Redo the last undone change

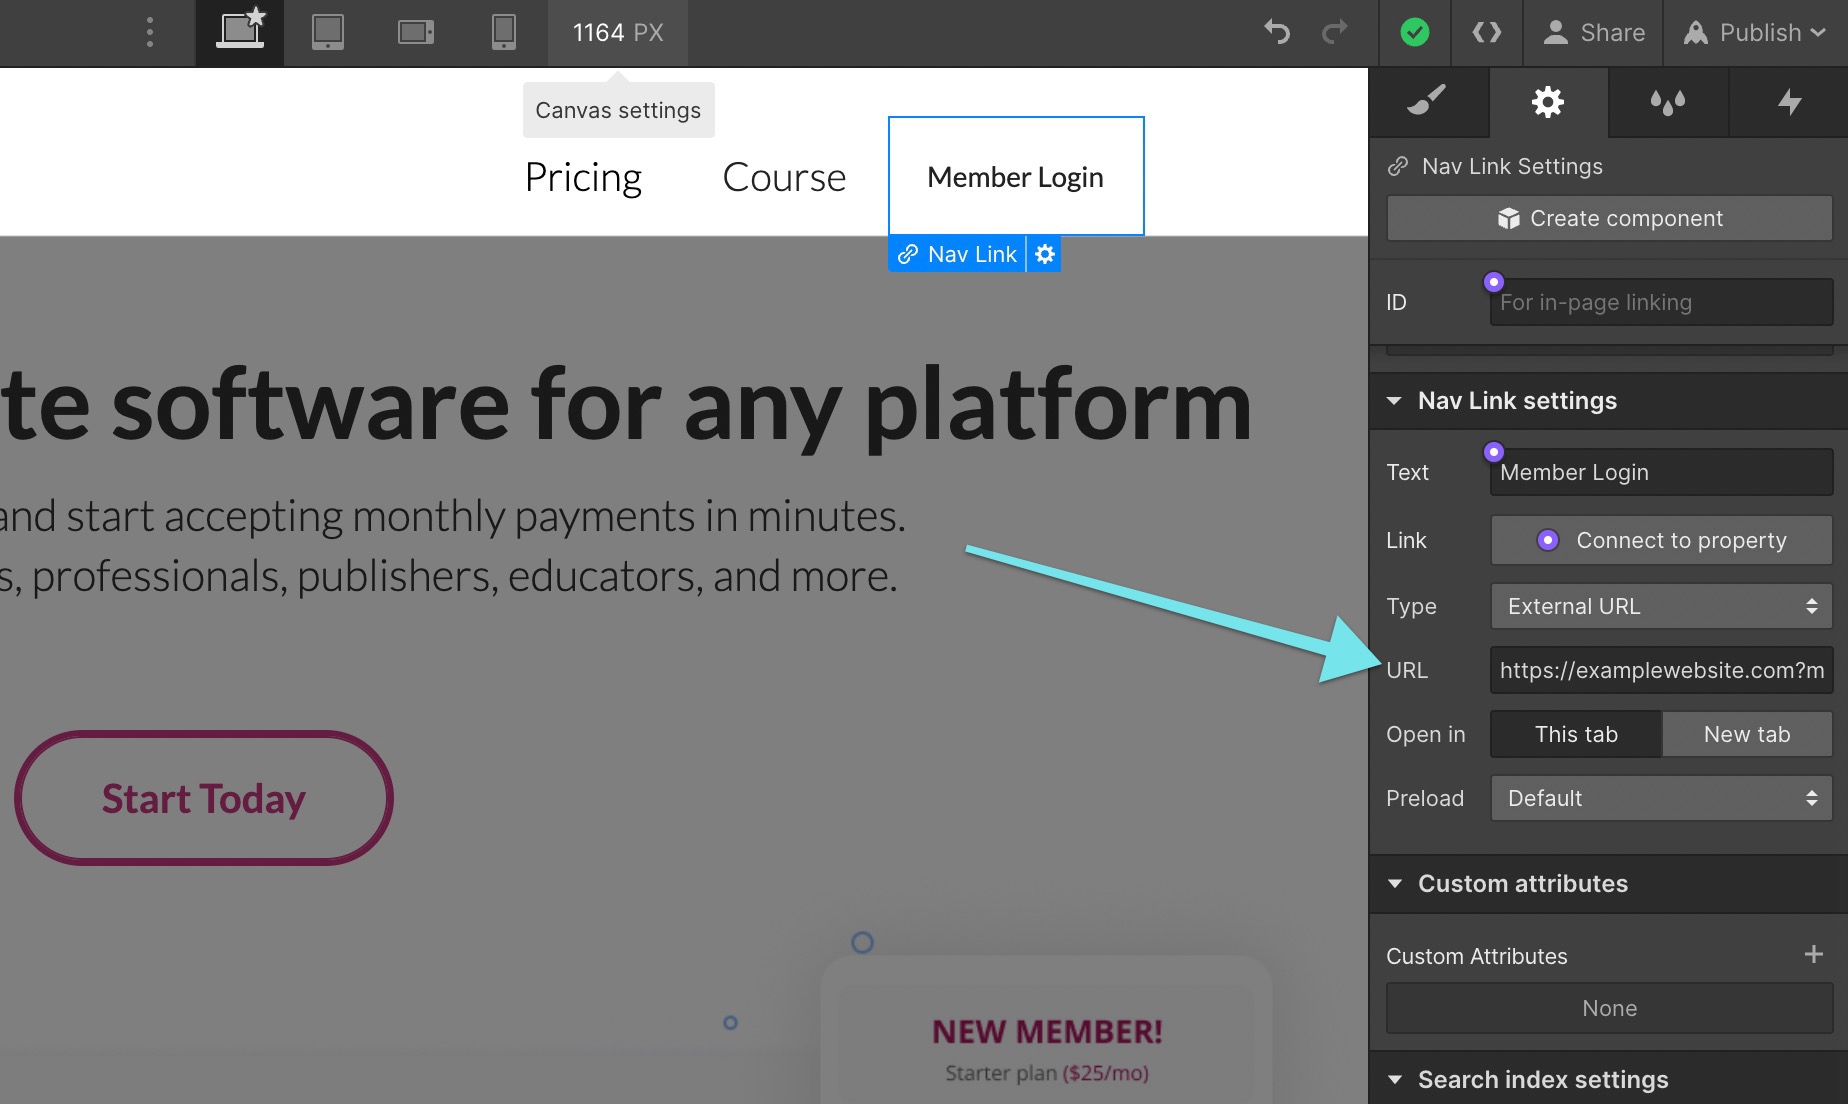tap(1335, 33)
